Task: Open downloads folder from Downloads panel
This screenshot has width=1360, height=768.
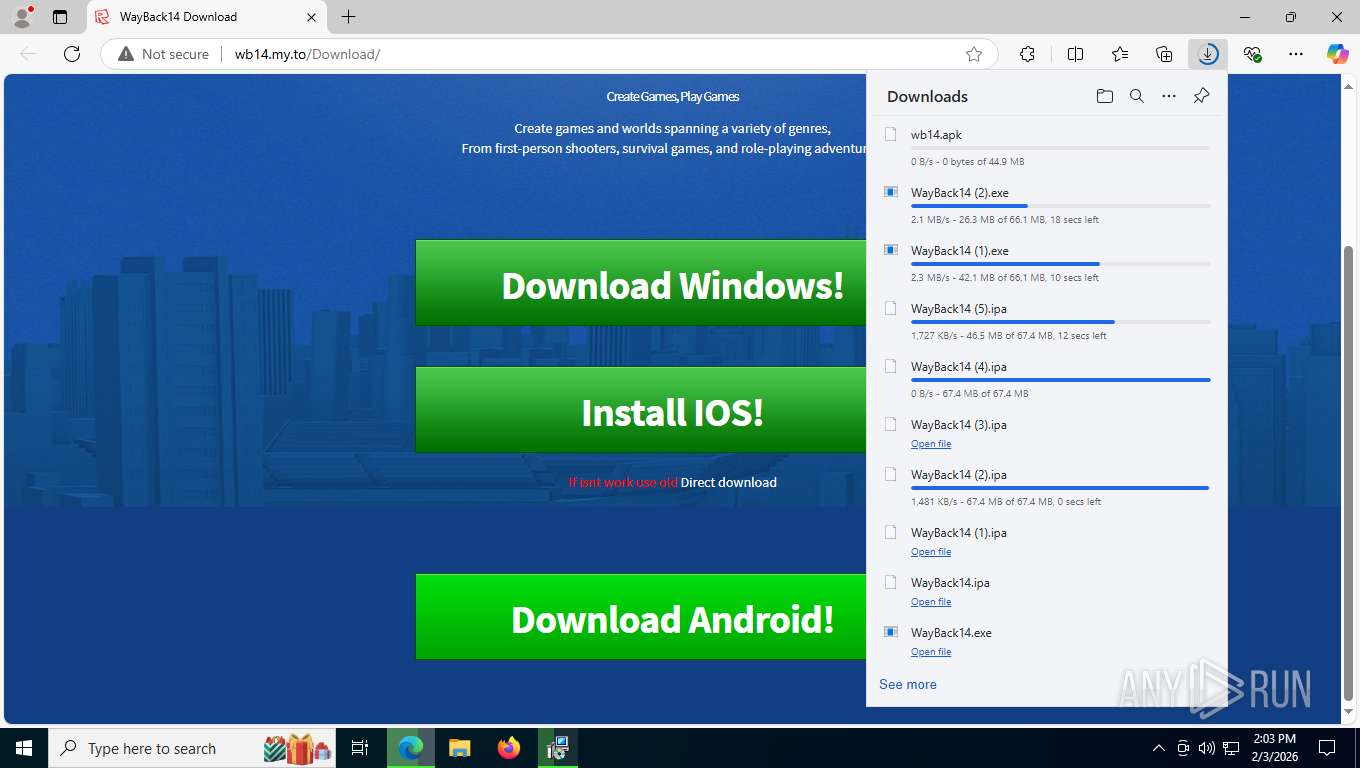Action: 1104,96
